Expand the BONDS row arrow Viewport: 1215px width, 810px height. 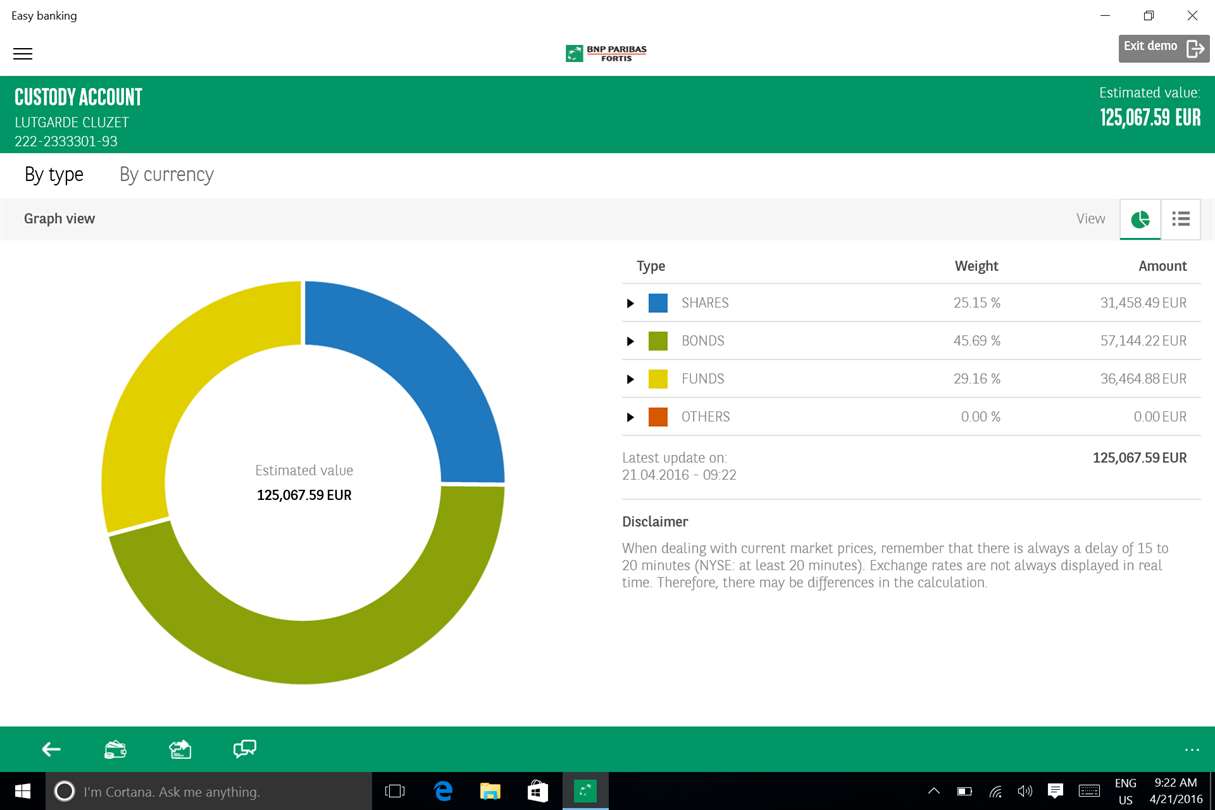(630, 341)
